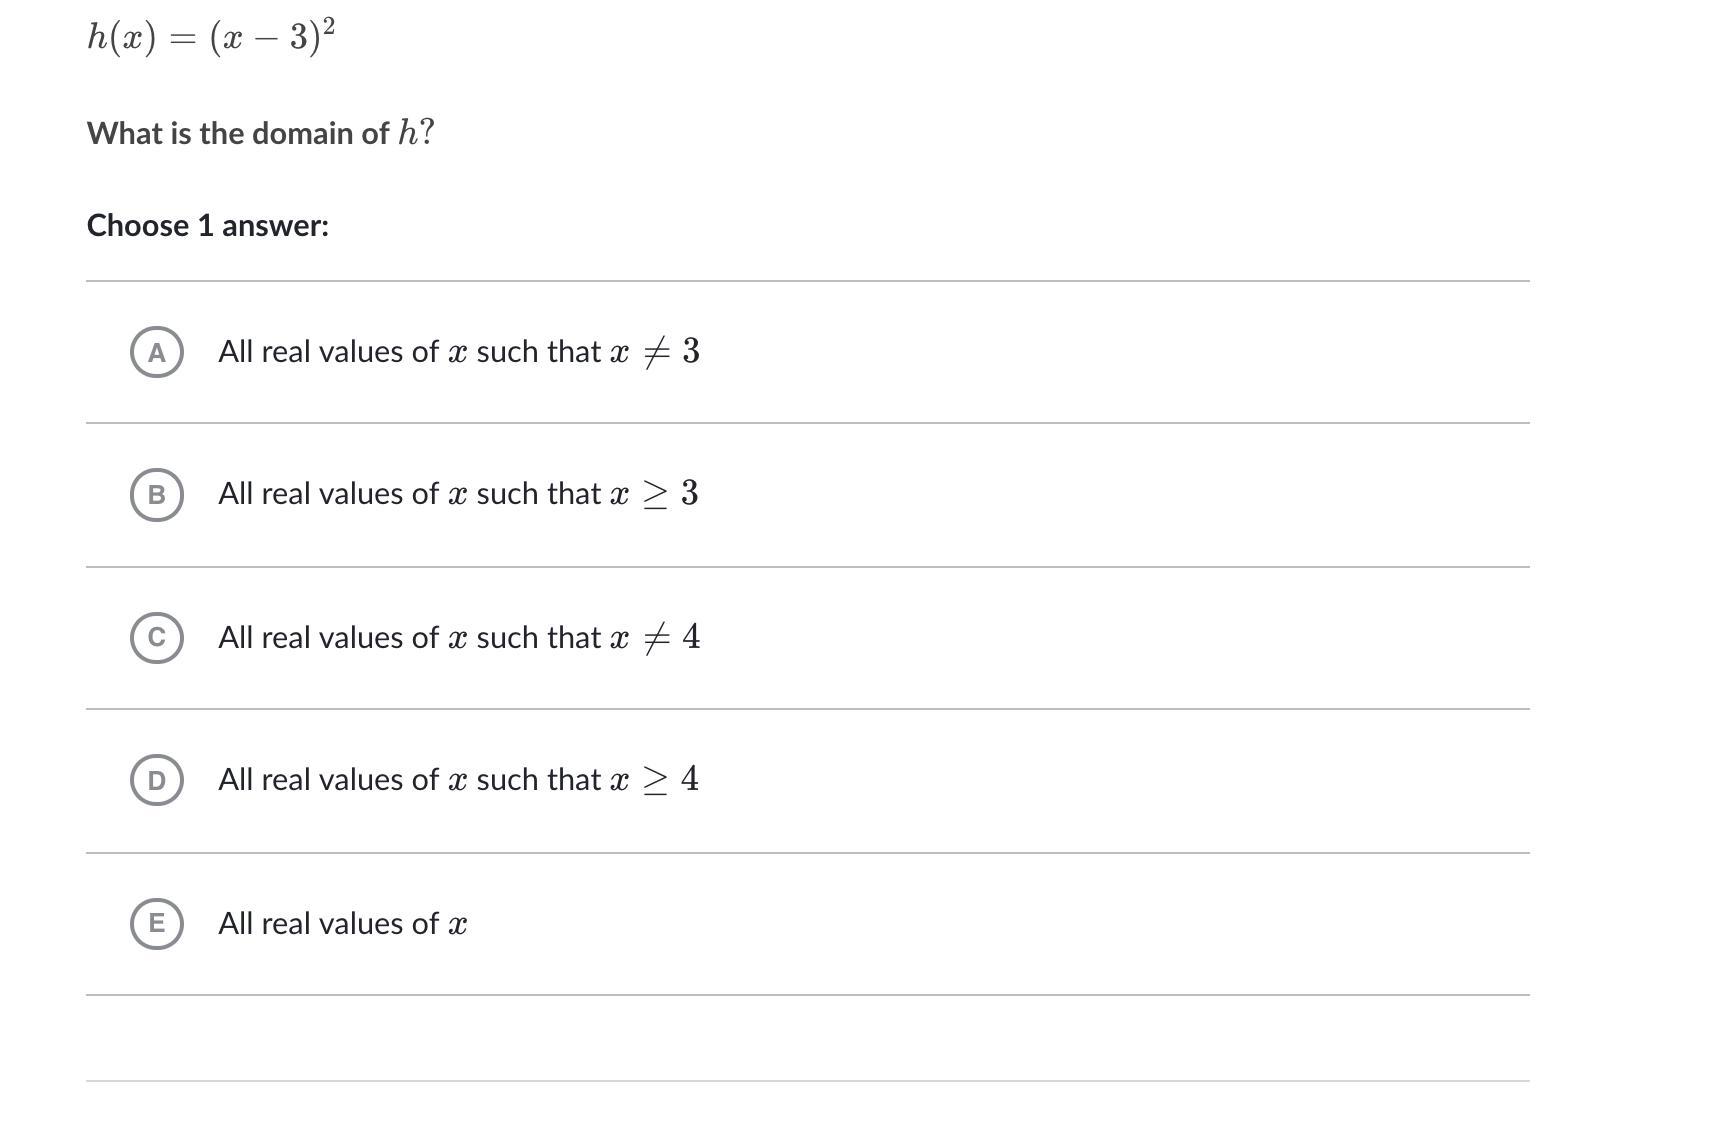The image size is (1726, 1132).
Task: Click the "x ≠ 3" math expression in option A
Action: coord(655,352)
